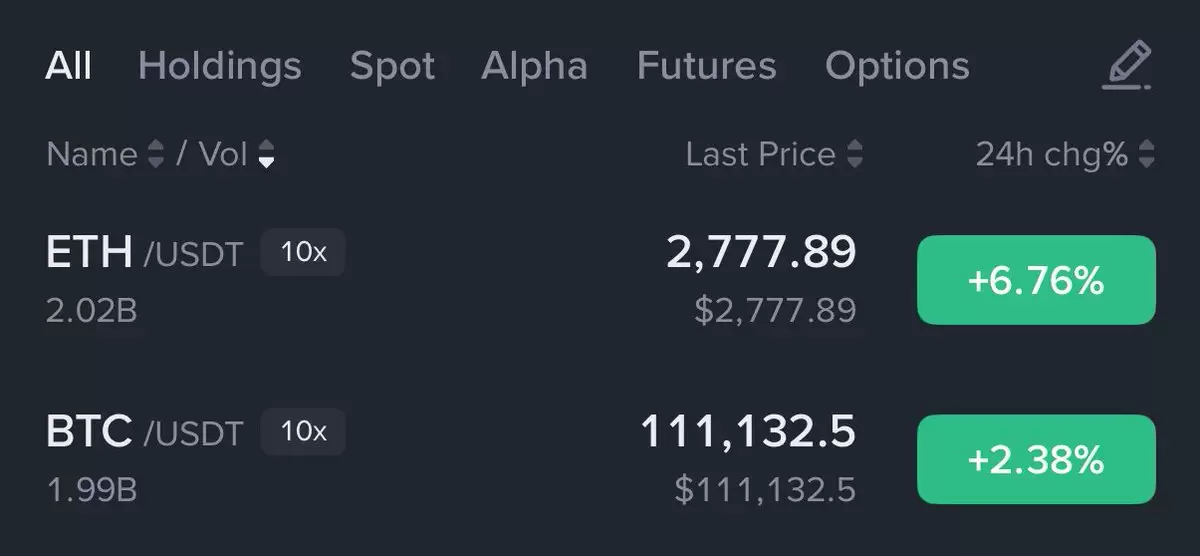
Task: Tap the 10x leverage badge on BTC
Action: coord(303,432)
